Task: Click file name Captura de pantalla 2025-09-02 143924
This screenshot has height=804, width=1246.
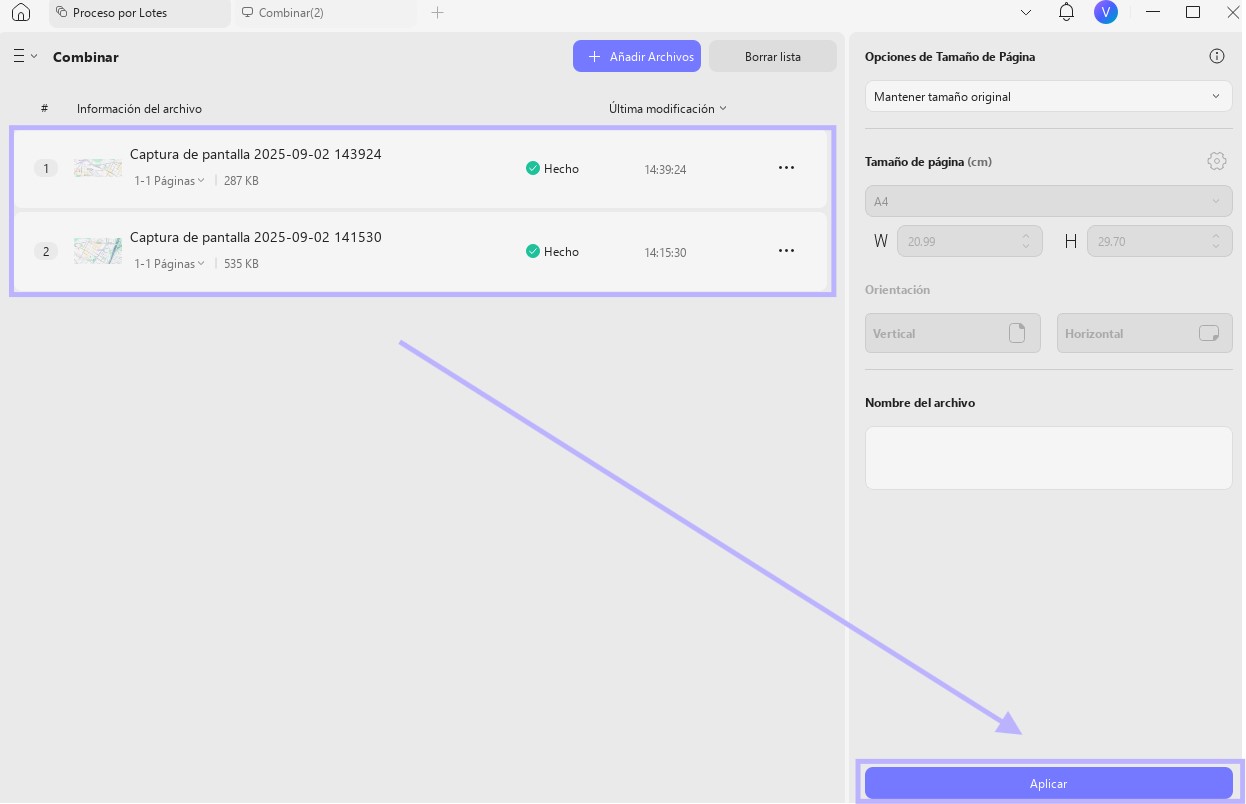Action: point(256,154)
